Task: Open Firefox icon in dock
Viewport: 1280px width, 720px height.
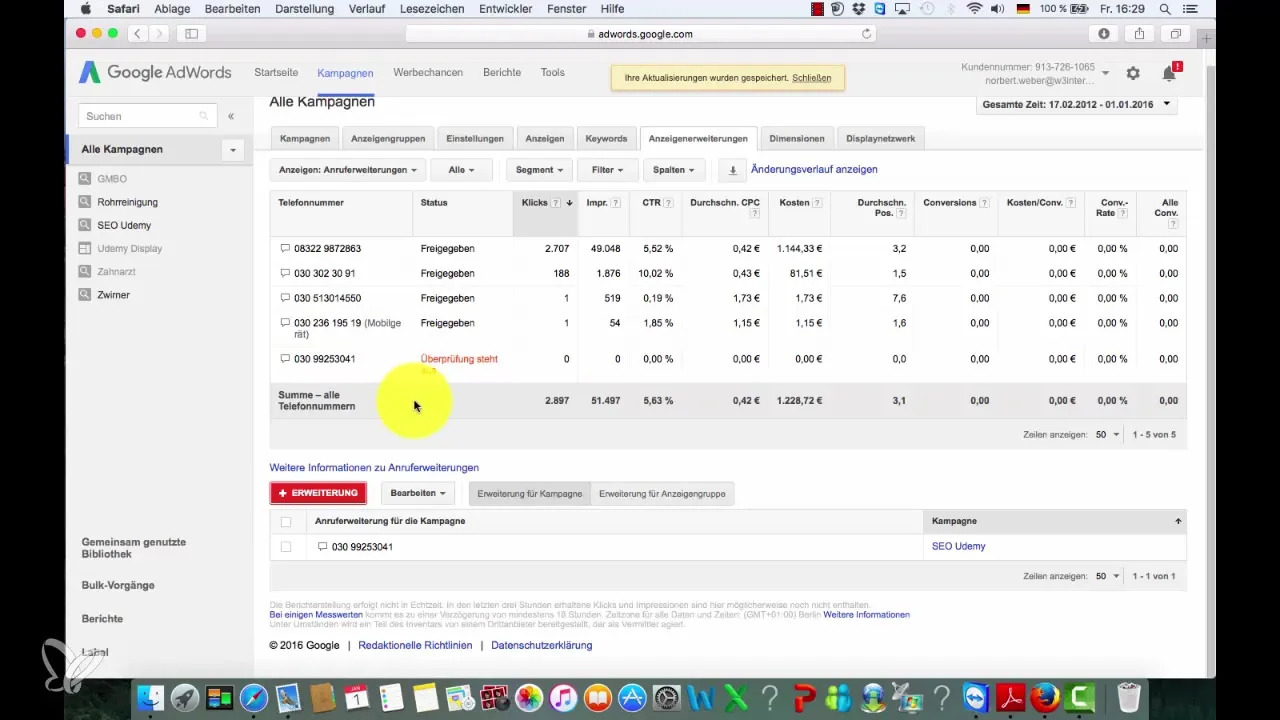Action: (1045, 697)
